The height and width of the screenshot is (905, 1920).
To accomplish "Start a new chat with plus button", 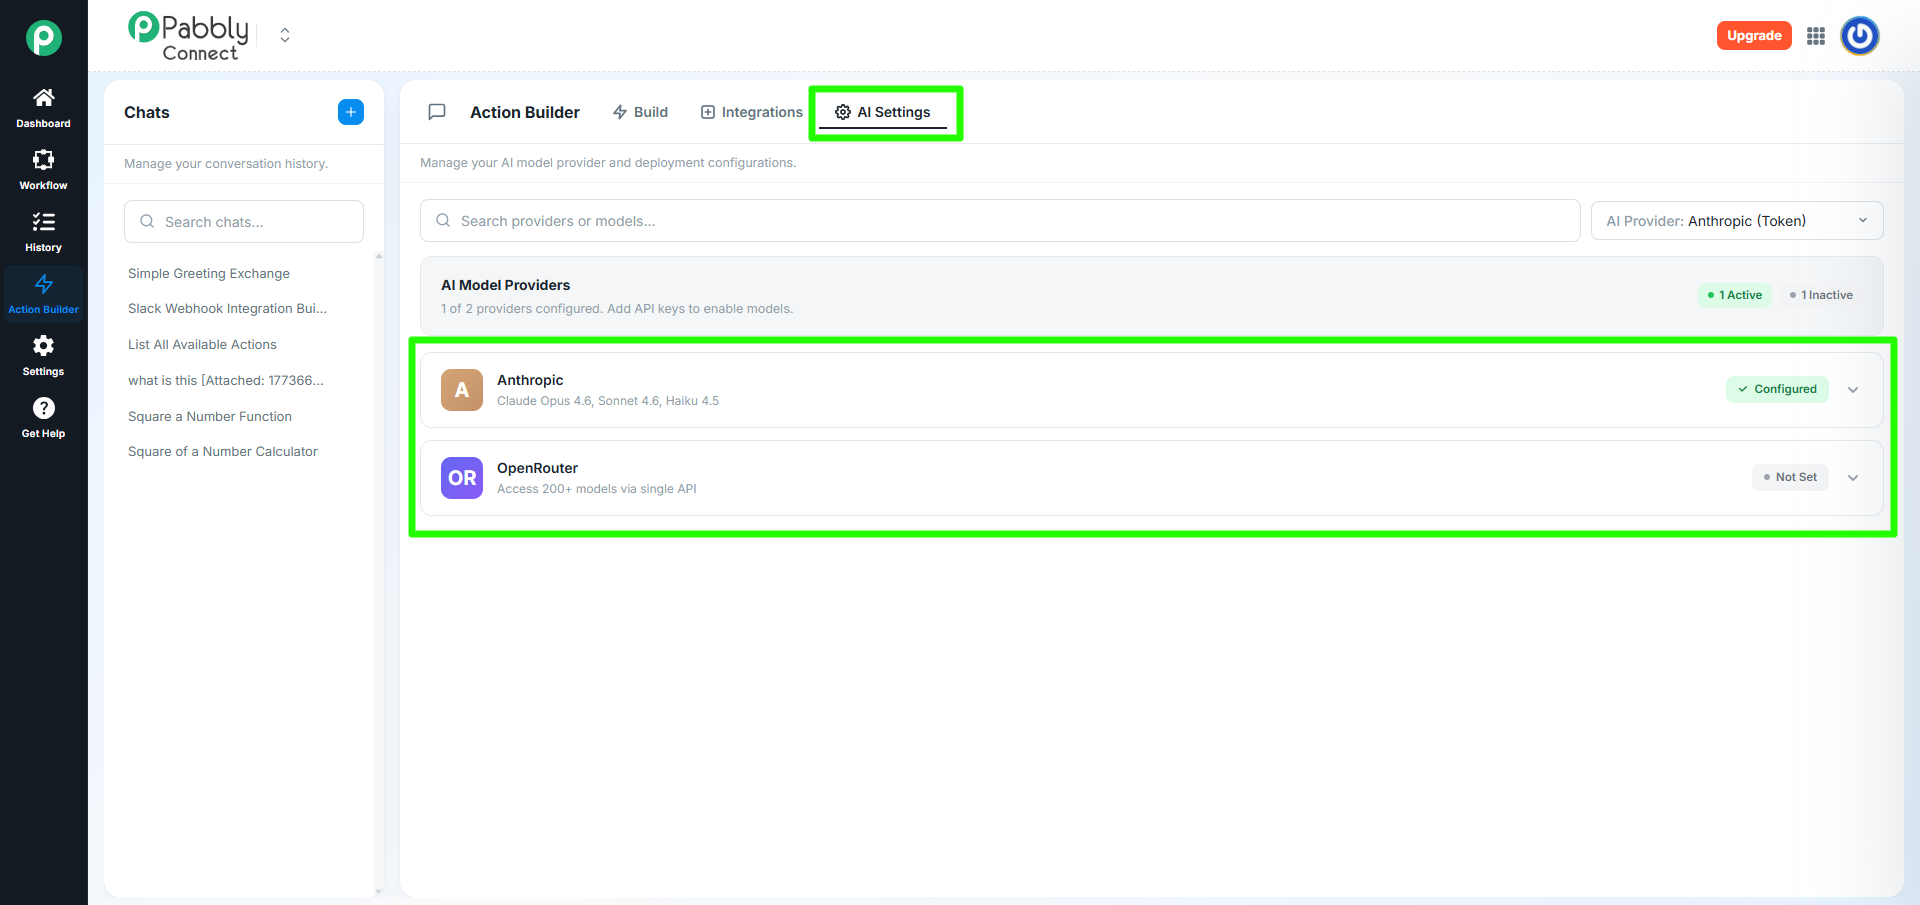I will (x=351, y=112).
